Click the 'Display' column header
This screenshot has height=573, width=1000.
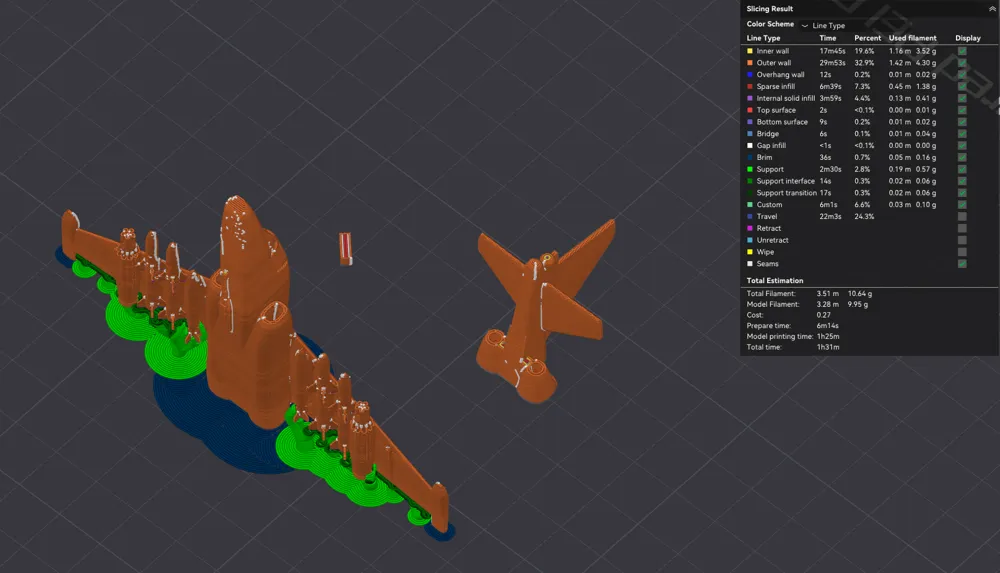pyautogui.click(x=967, y=38)
